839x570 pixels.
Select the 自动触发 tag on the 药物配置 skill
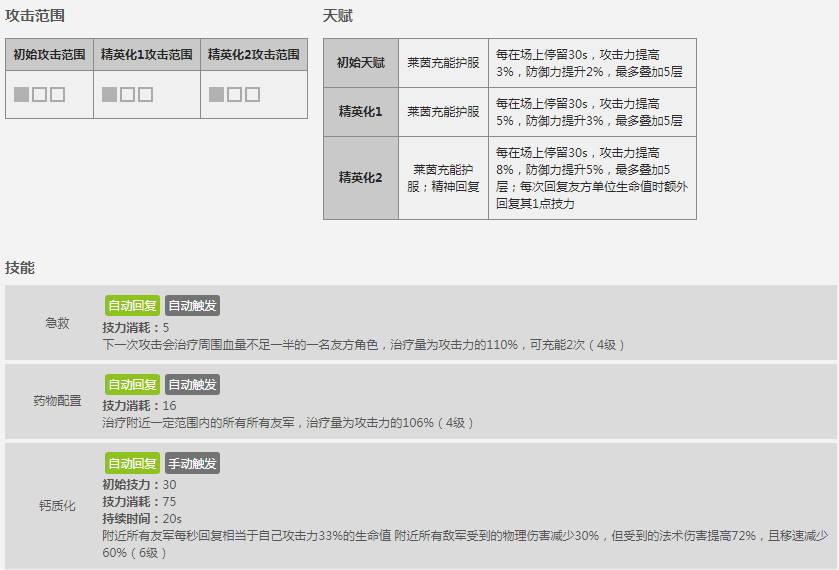(x=192, y=384)
